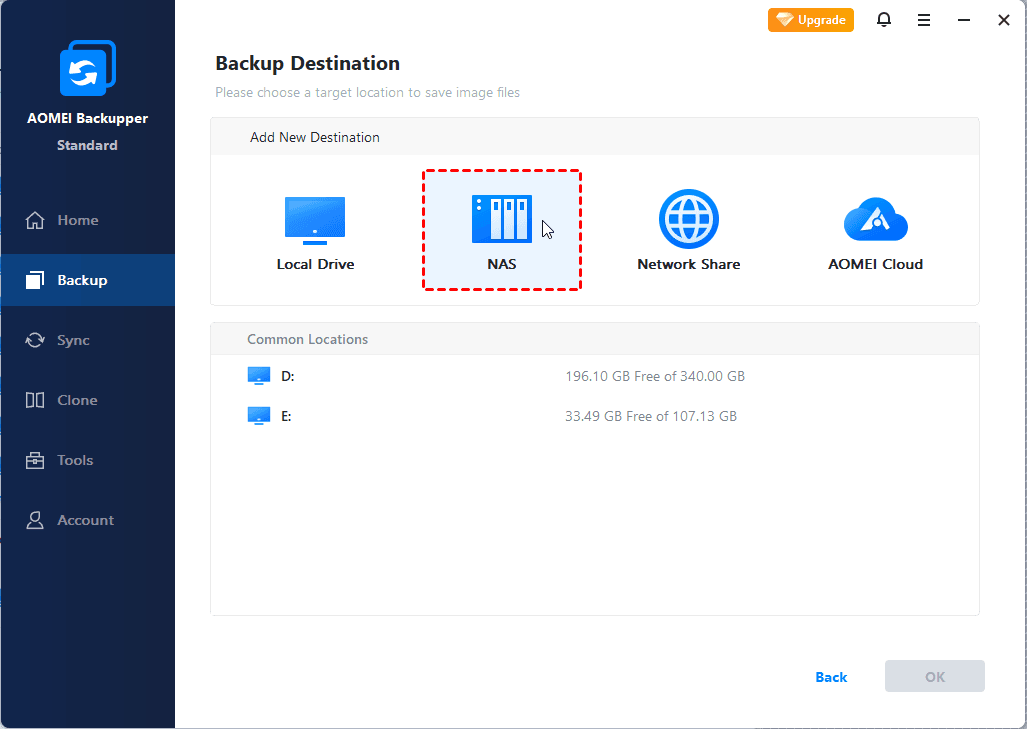Screen dimensions: 1027x729
Task: Pick the AOMEI Cloud destination icon
Action: coord(875,219)
